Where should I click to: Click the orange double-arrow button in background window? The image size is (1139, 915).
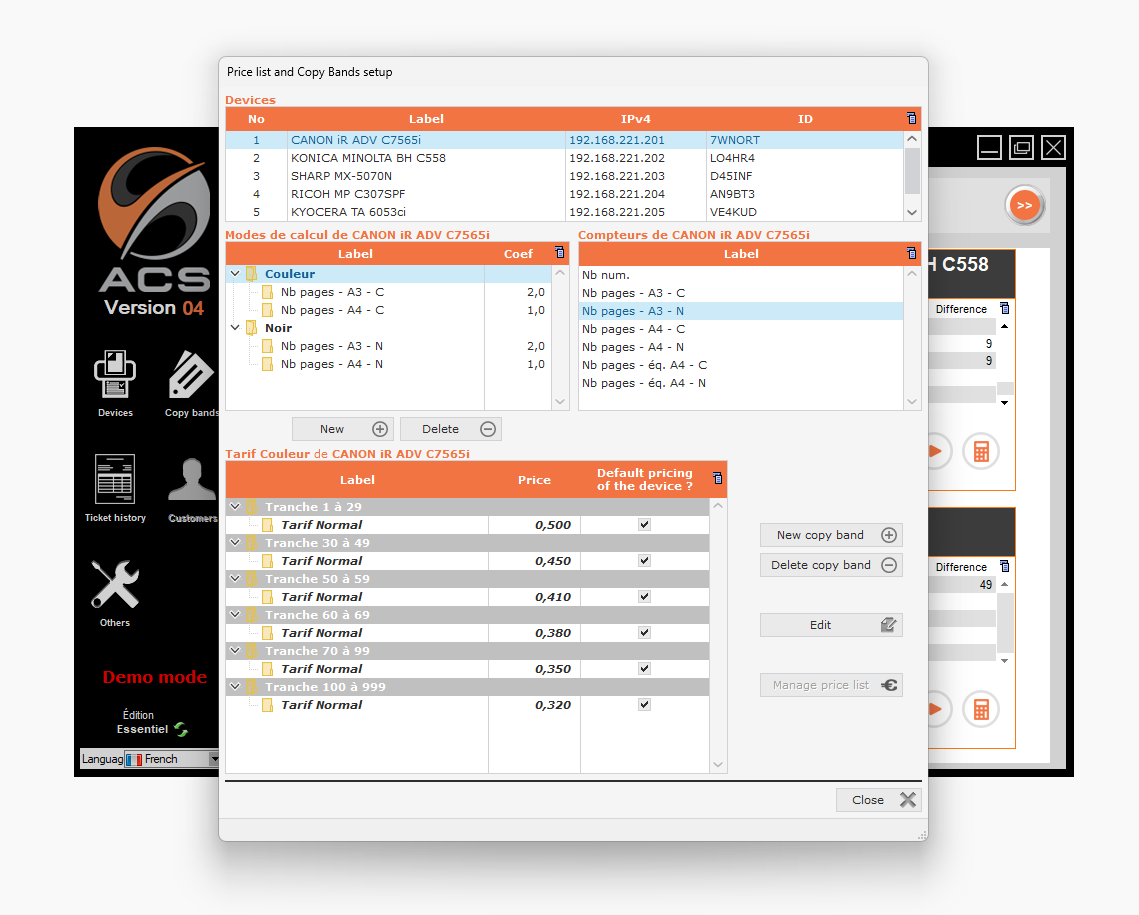(x=1024, y=206)
